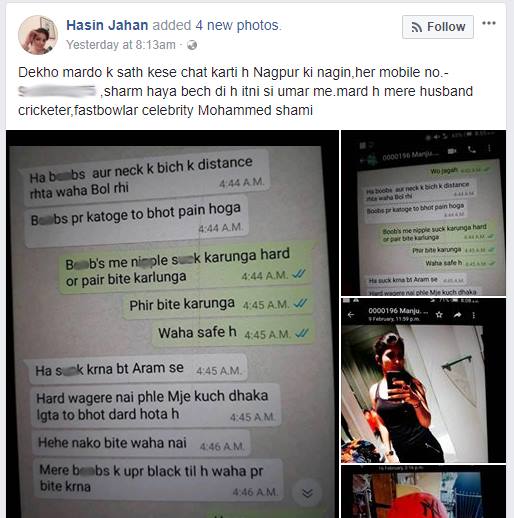This screenshot has width=514, height=518.
Task: Open the mirror selfie photo thumbnail
Action: click(x=423, y=381)
